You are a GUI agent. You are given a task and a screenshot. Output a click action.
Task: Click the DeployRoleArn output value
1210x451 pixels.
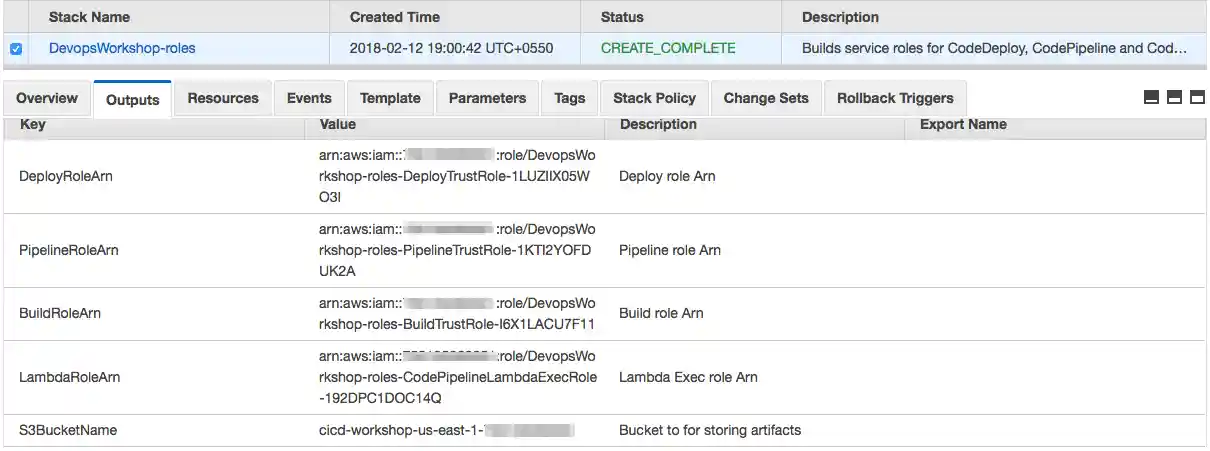pyautogui.click(x=456, y=176)
